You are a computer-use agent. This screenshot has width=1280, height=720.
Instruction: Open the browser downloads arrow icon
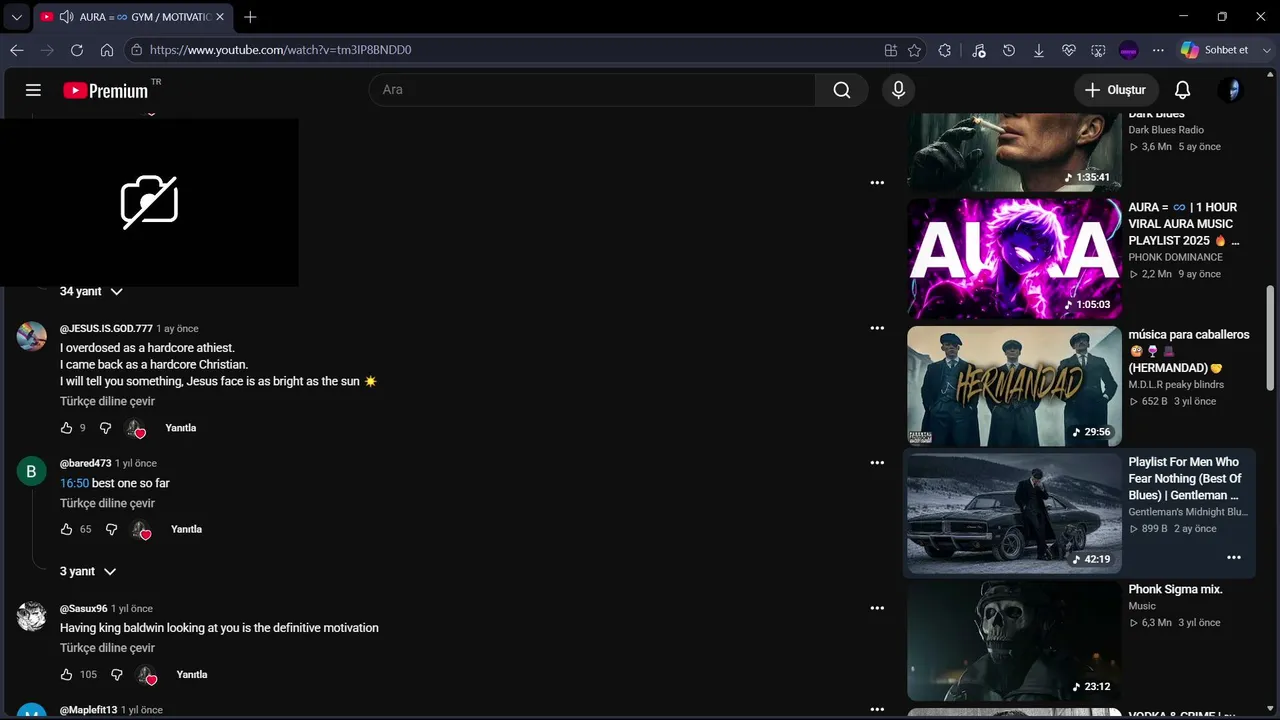click(x=1039, y=50)
